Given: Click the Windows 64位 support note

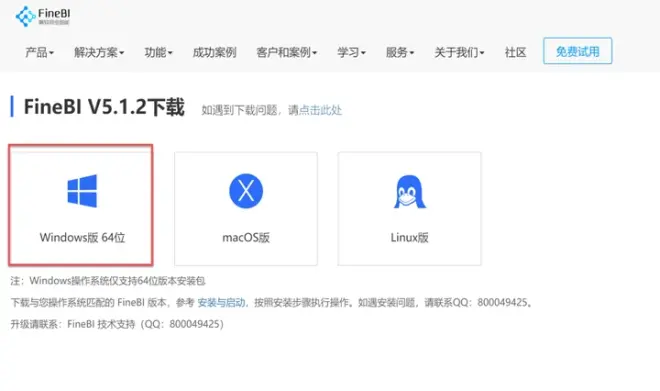Looking at the screenshot, I should click(108, 281).
